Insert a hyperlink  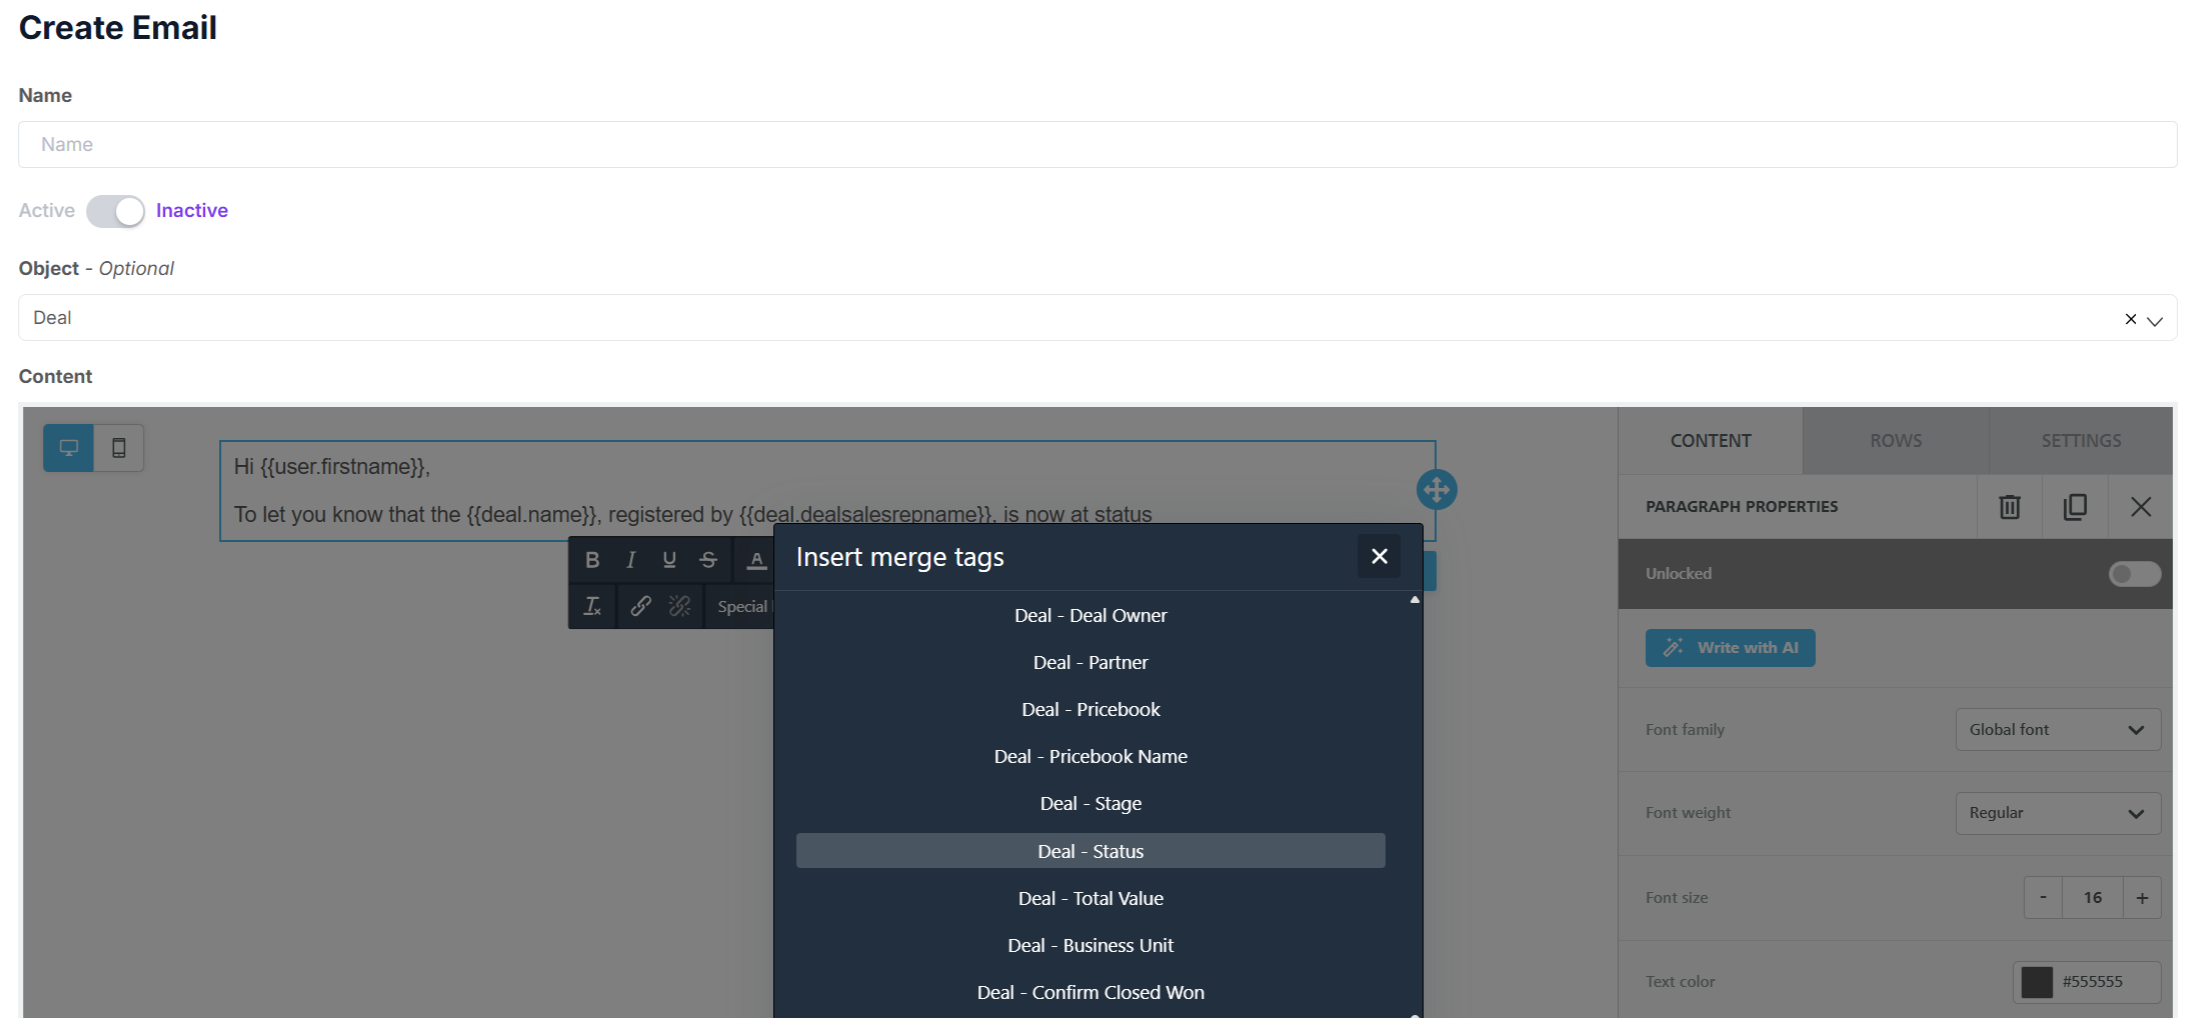[641, 606]
